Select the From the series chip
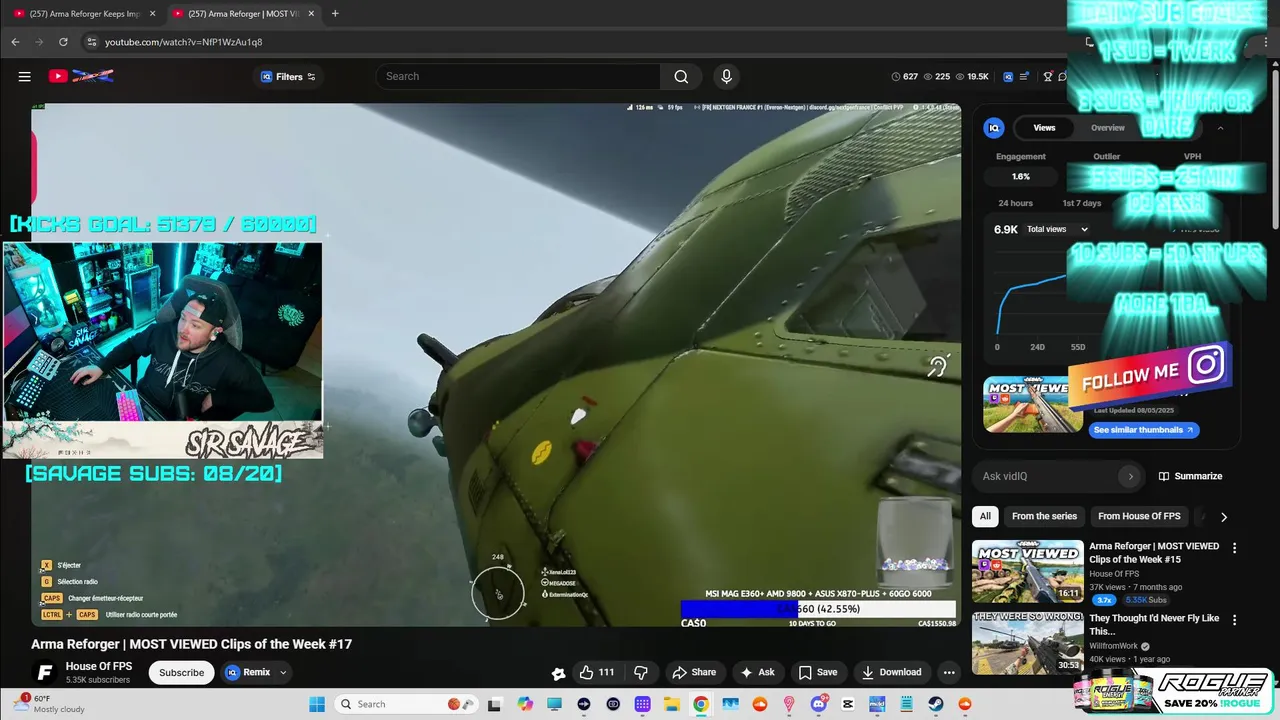 click(1044, 516)
